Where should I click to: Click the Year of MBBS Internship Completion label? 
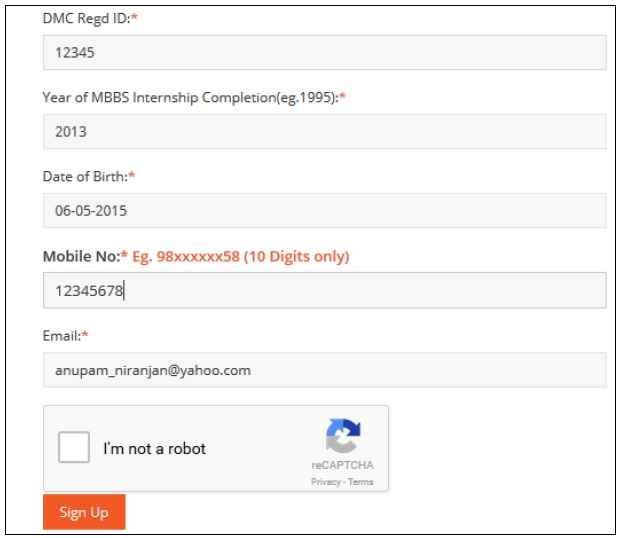[x=190, y=97]
